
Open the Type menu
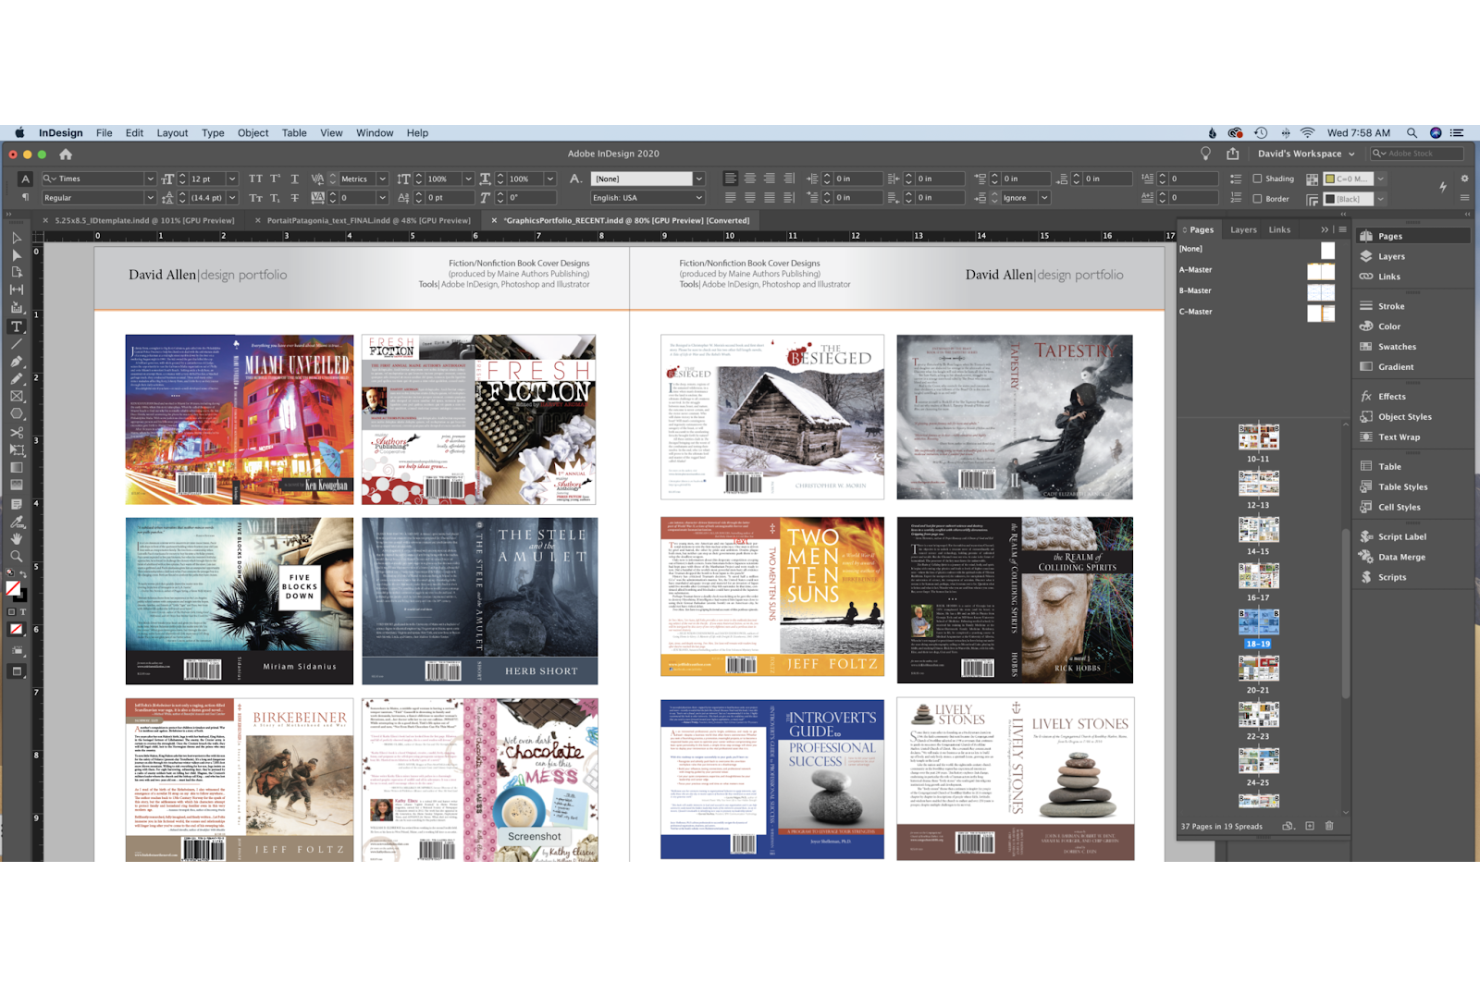click(x=213, y=133)
